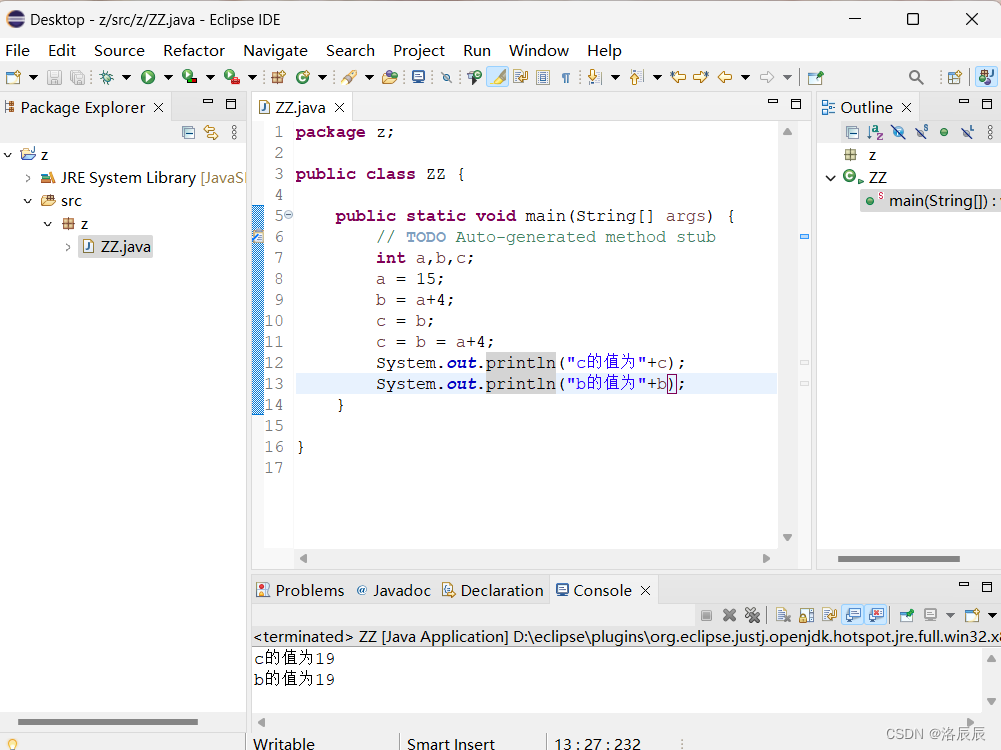Screen dimensions: 1001x750
Task: Open the Search dialog via the magnifier icon
Action: [915, 76]
